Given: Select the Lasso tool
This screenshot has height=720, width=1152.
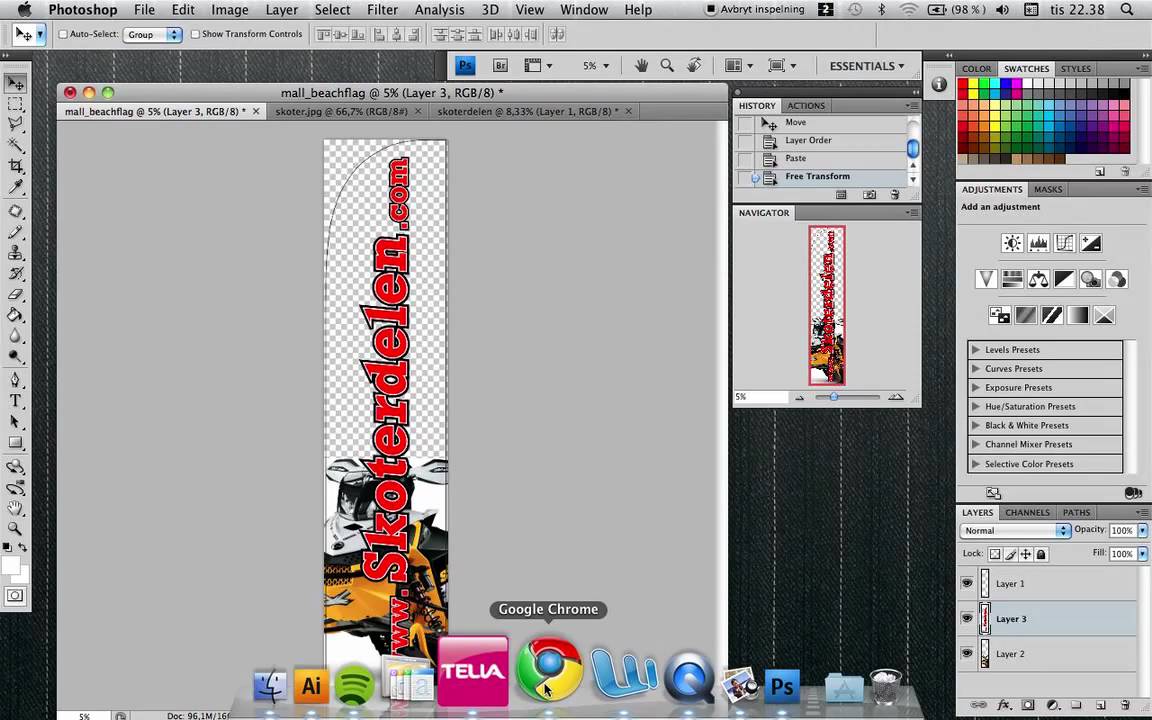Looking at the screenshot, I should [x=15, y=124].
